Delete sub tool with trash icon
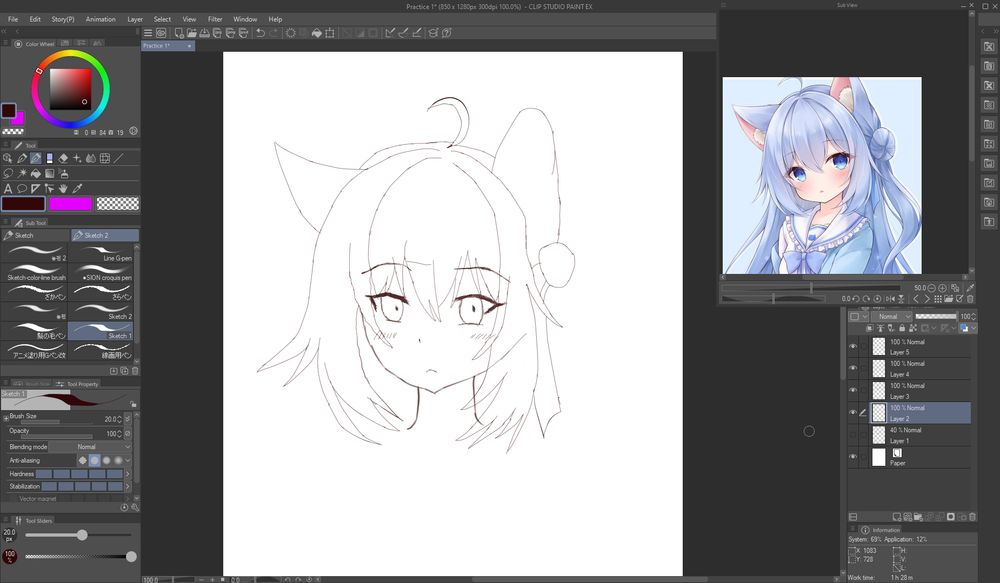This screenshot has width=1000, height=583. coord(135,371)
